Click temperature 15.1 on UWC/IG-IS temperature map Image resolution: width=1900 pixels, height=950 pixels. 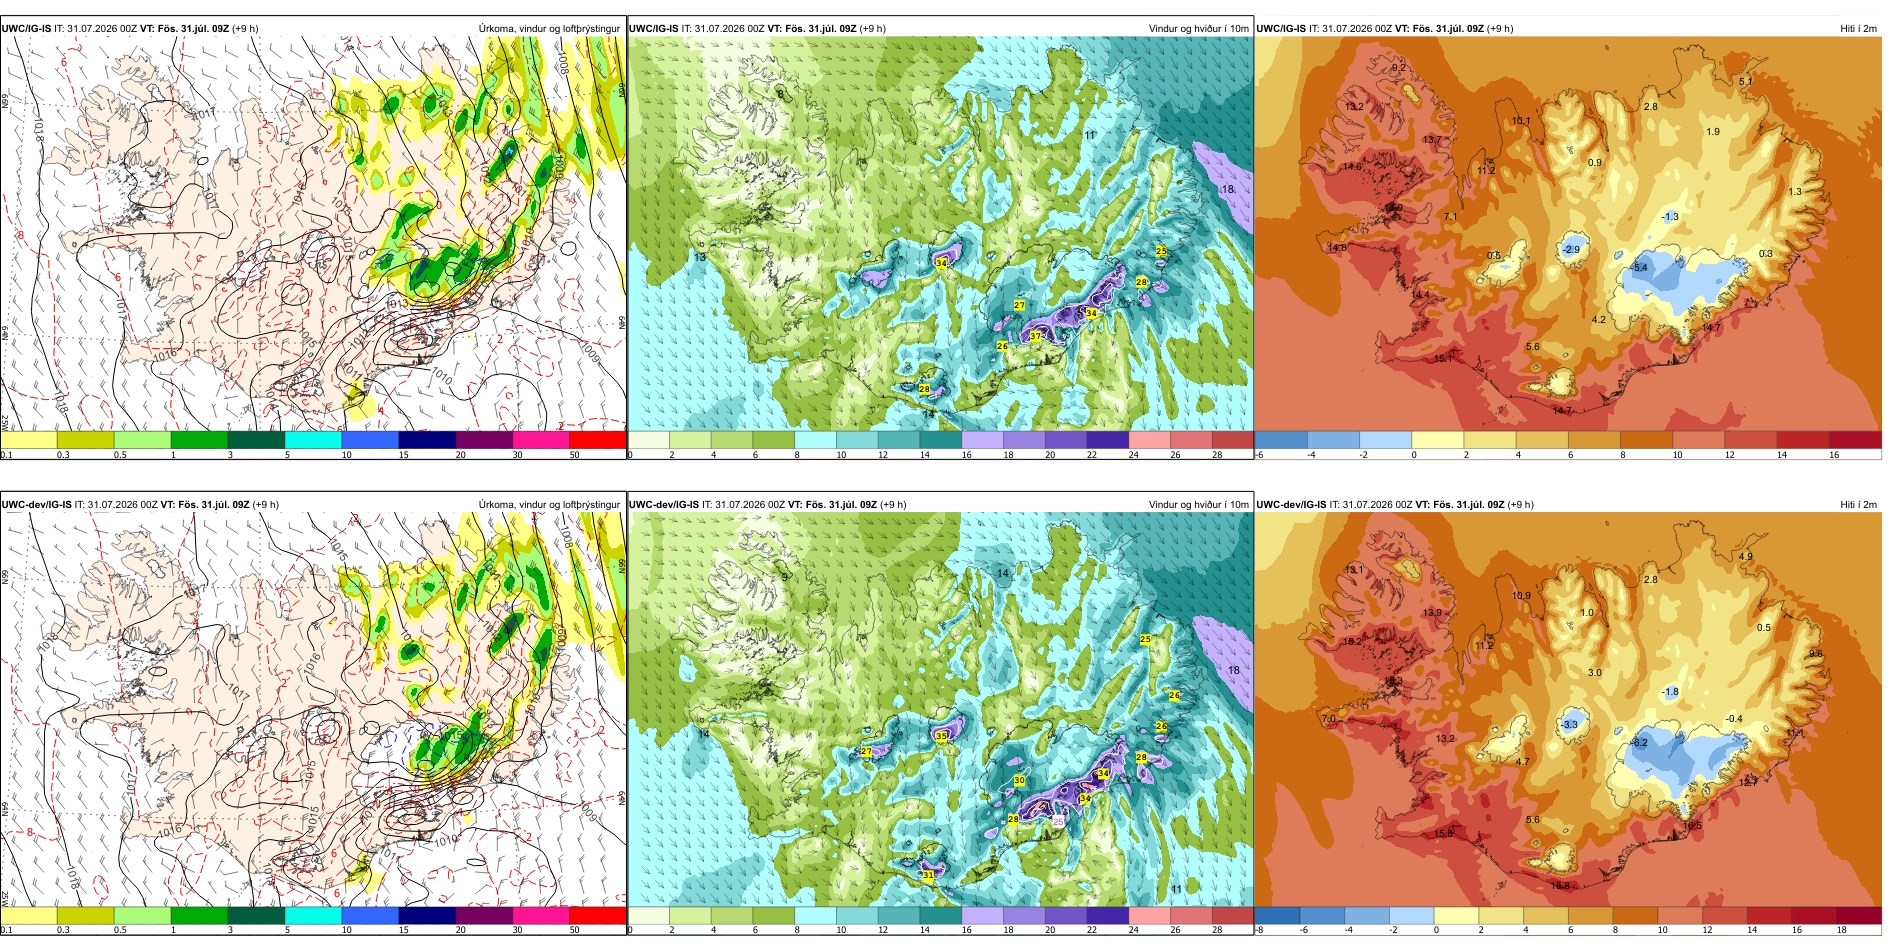coord(1444,358)
